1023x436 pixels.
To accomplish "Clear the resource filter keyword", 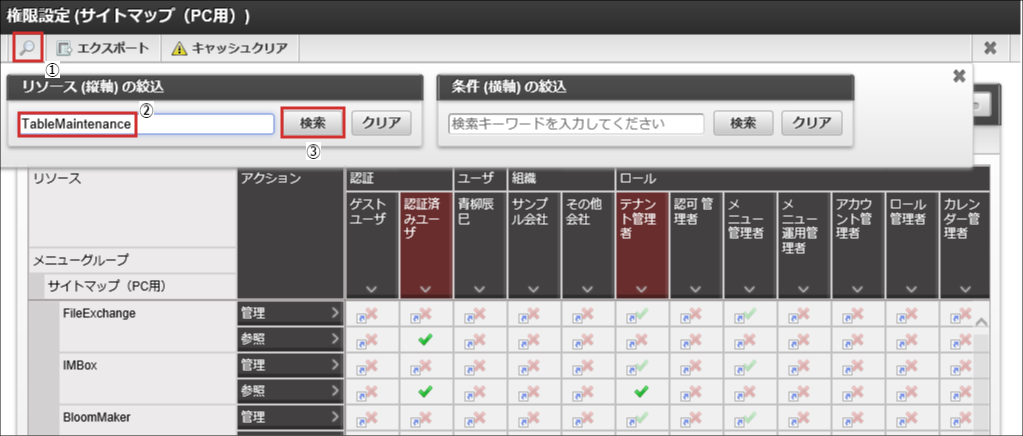I will tap(381, 123).
